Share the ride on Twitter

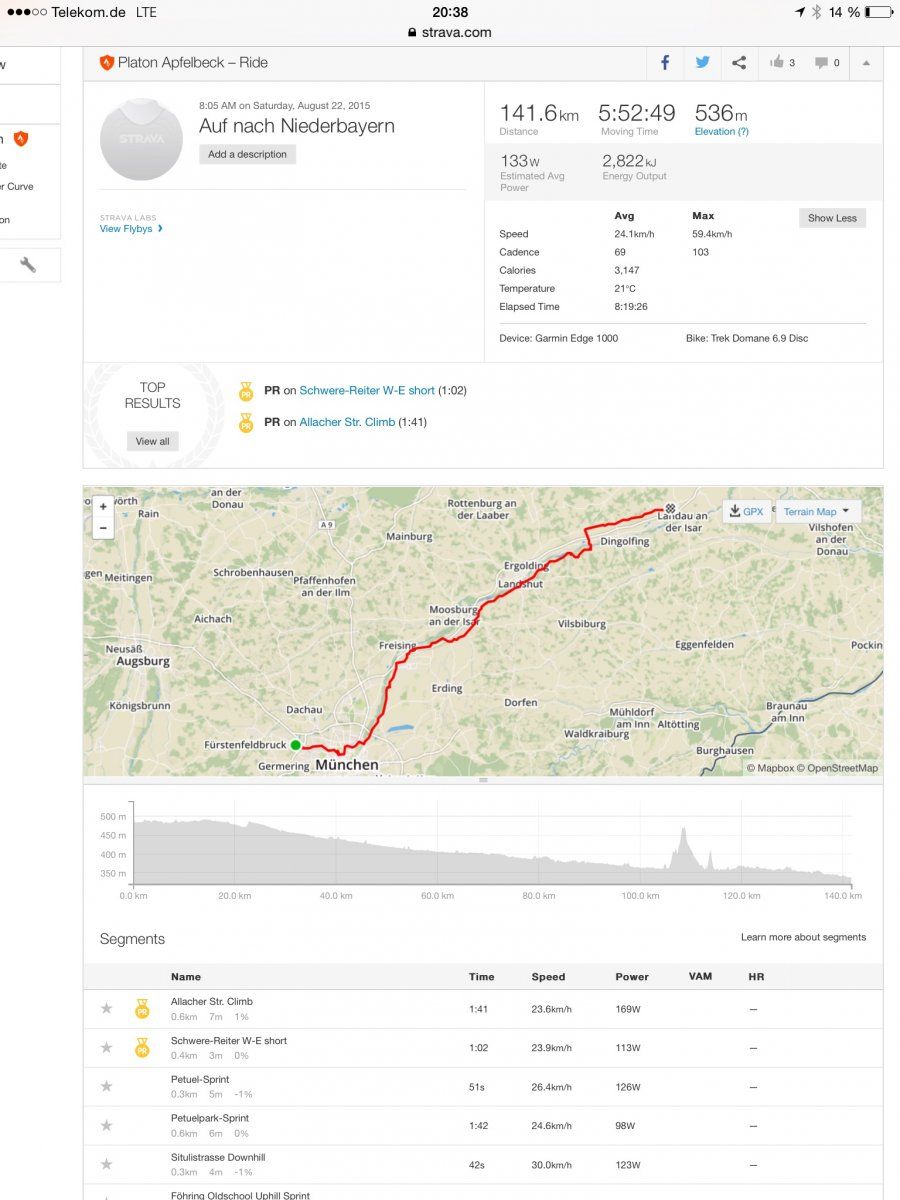(x=702, y=62)
